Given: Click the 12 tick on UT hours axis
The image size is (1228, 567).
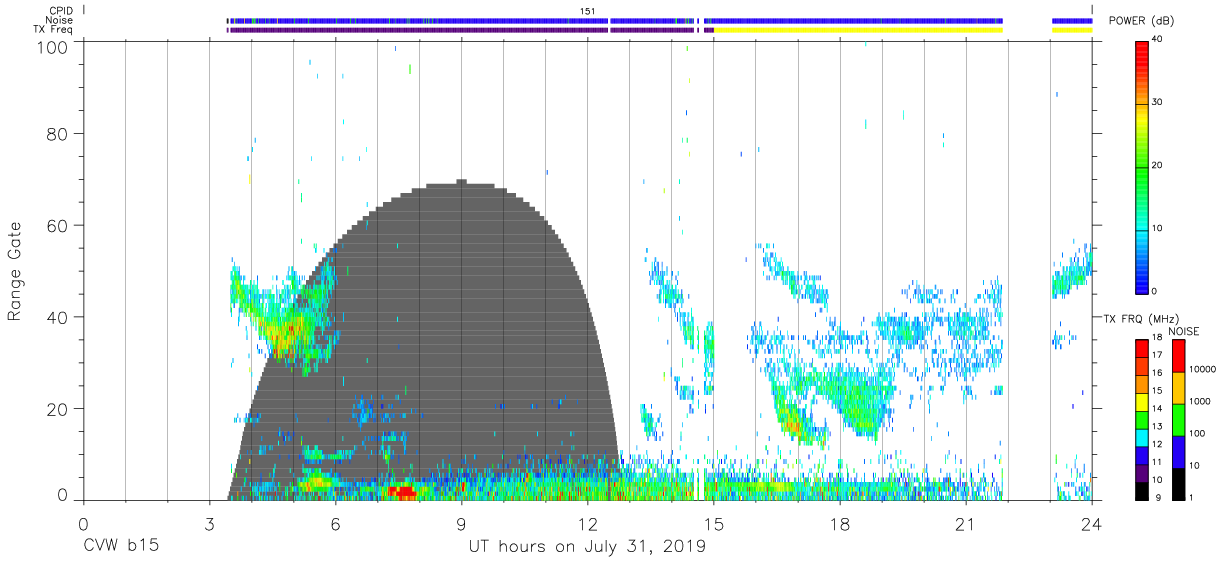Looking at the screenshot, I should (588, 525).
